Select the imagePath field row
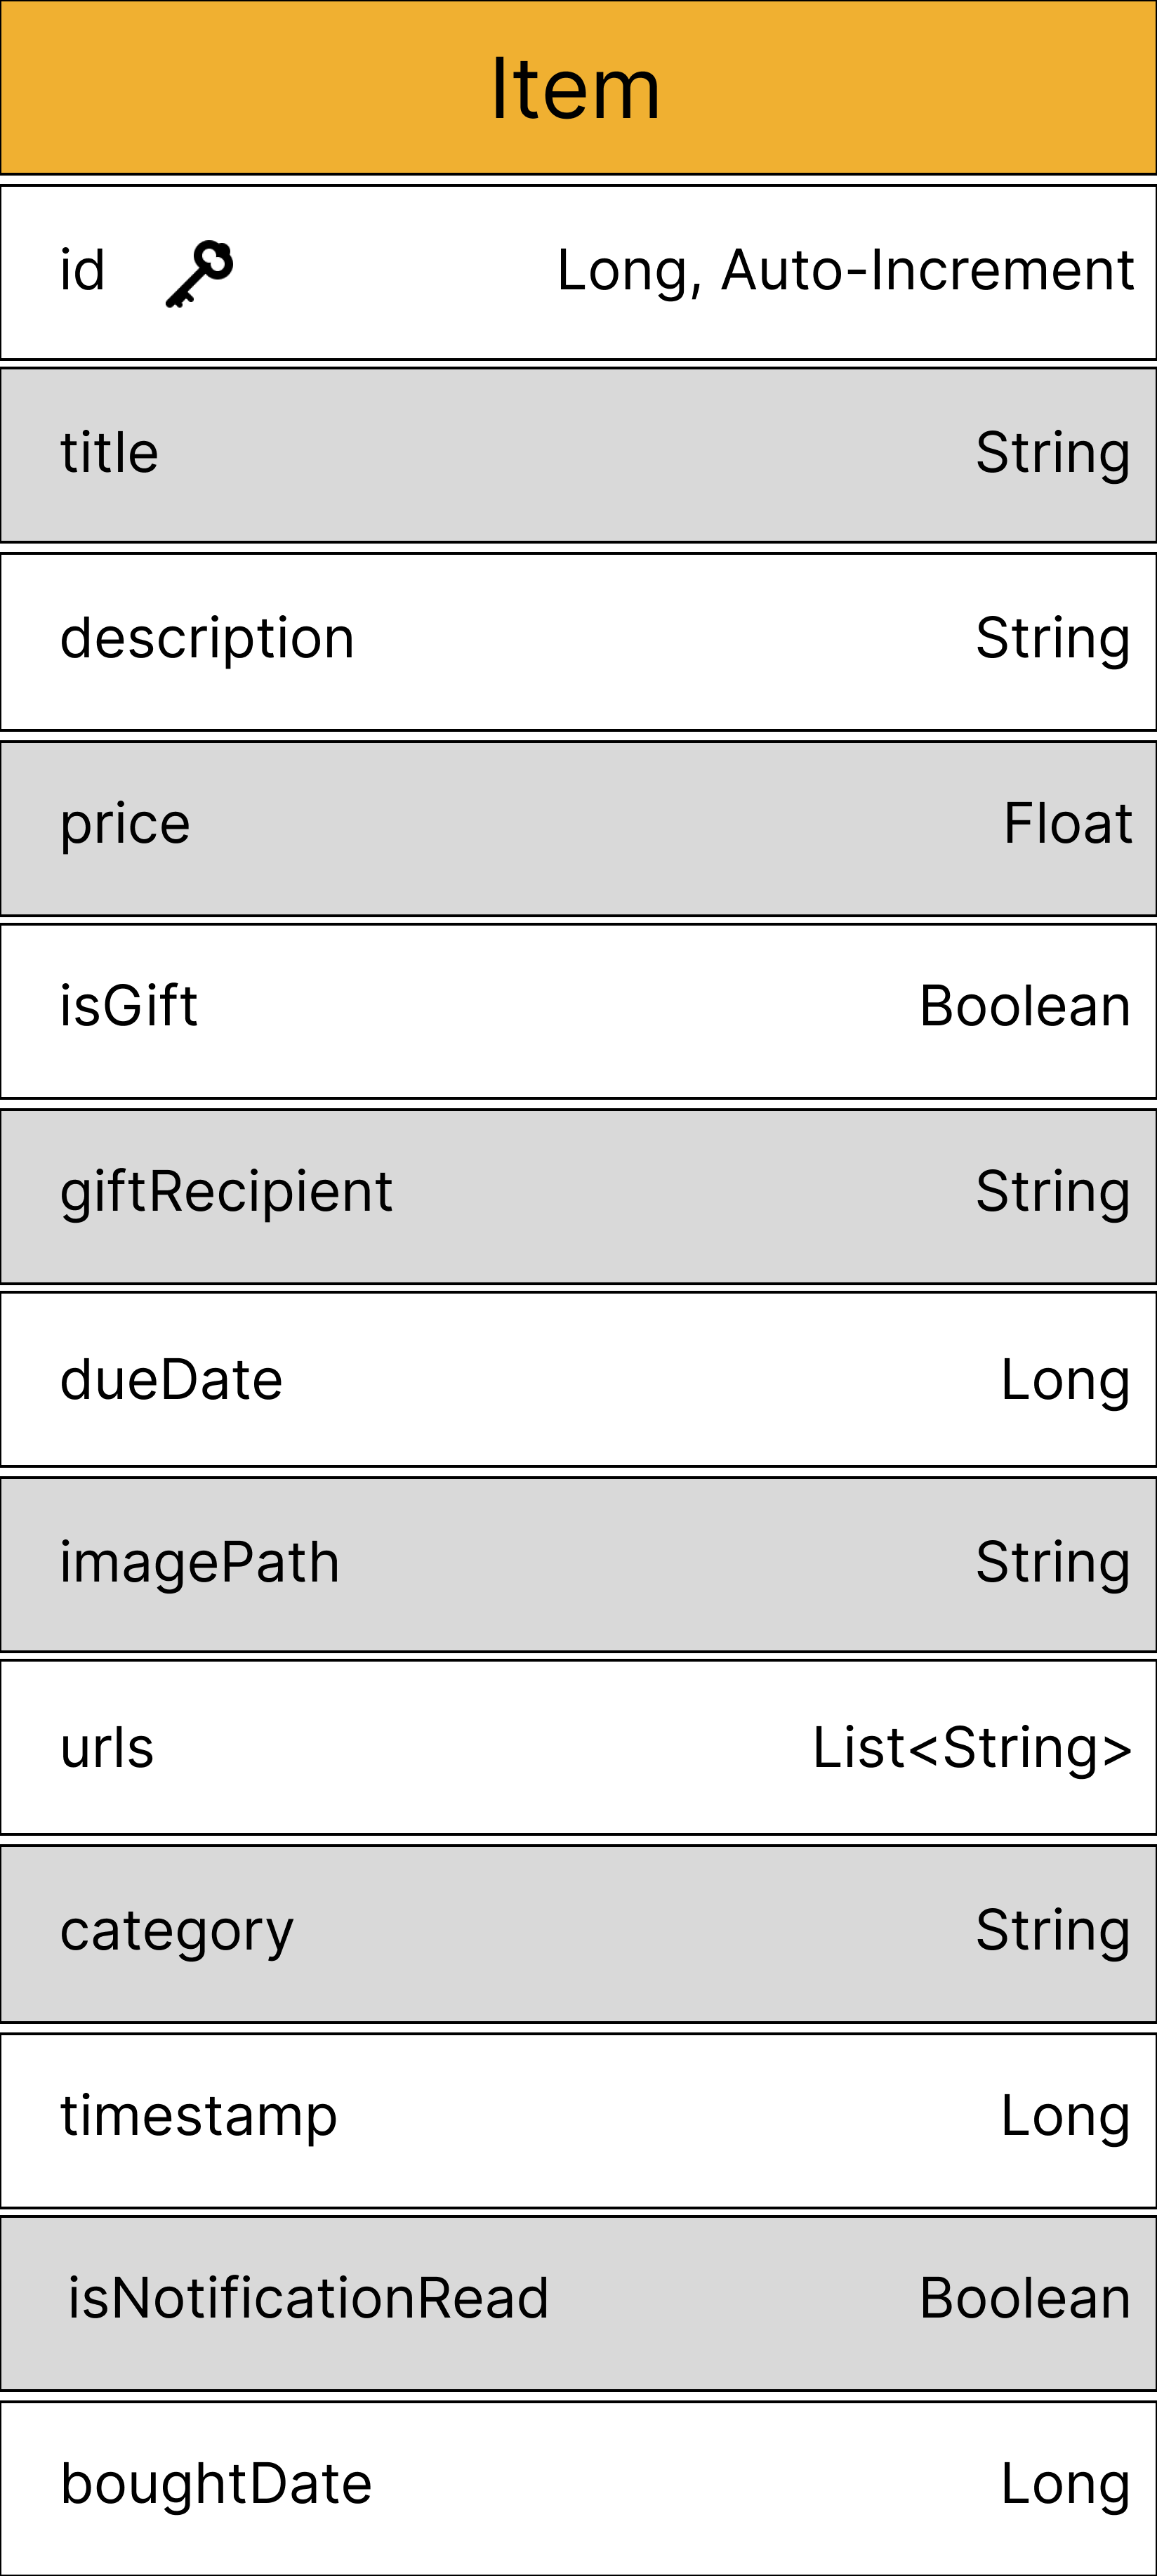 578,1564
